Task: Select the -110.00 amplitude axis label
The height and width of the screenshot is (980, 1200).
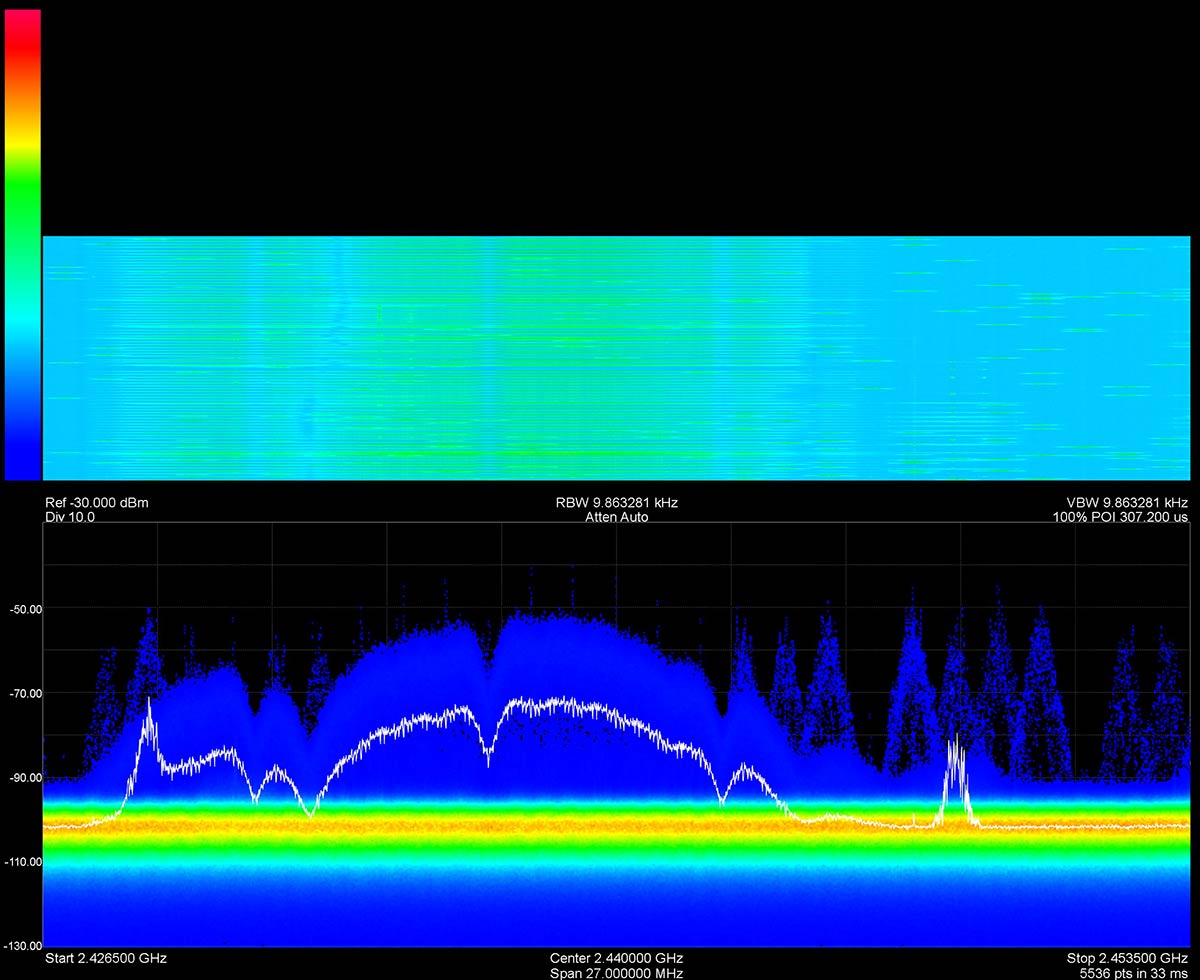Action: tap(21, 862)
